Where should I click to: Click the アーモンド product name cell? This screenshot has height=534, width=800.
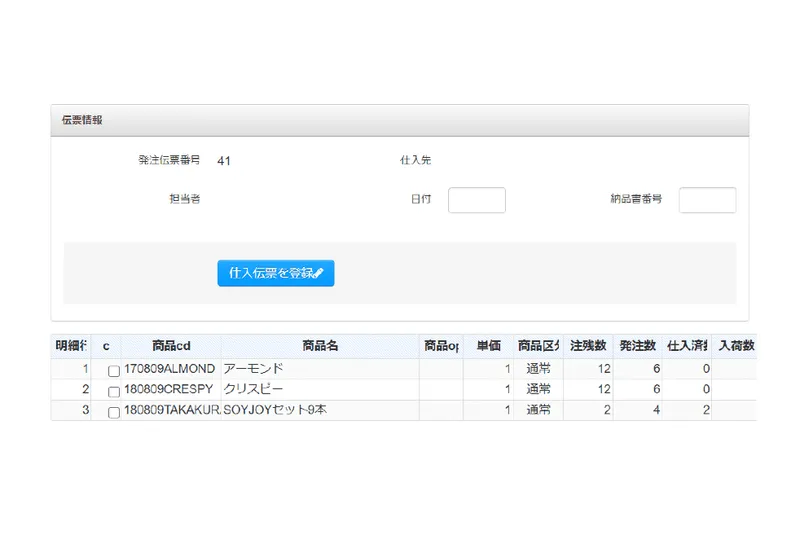point(320,369)
